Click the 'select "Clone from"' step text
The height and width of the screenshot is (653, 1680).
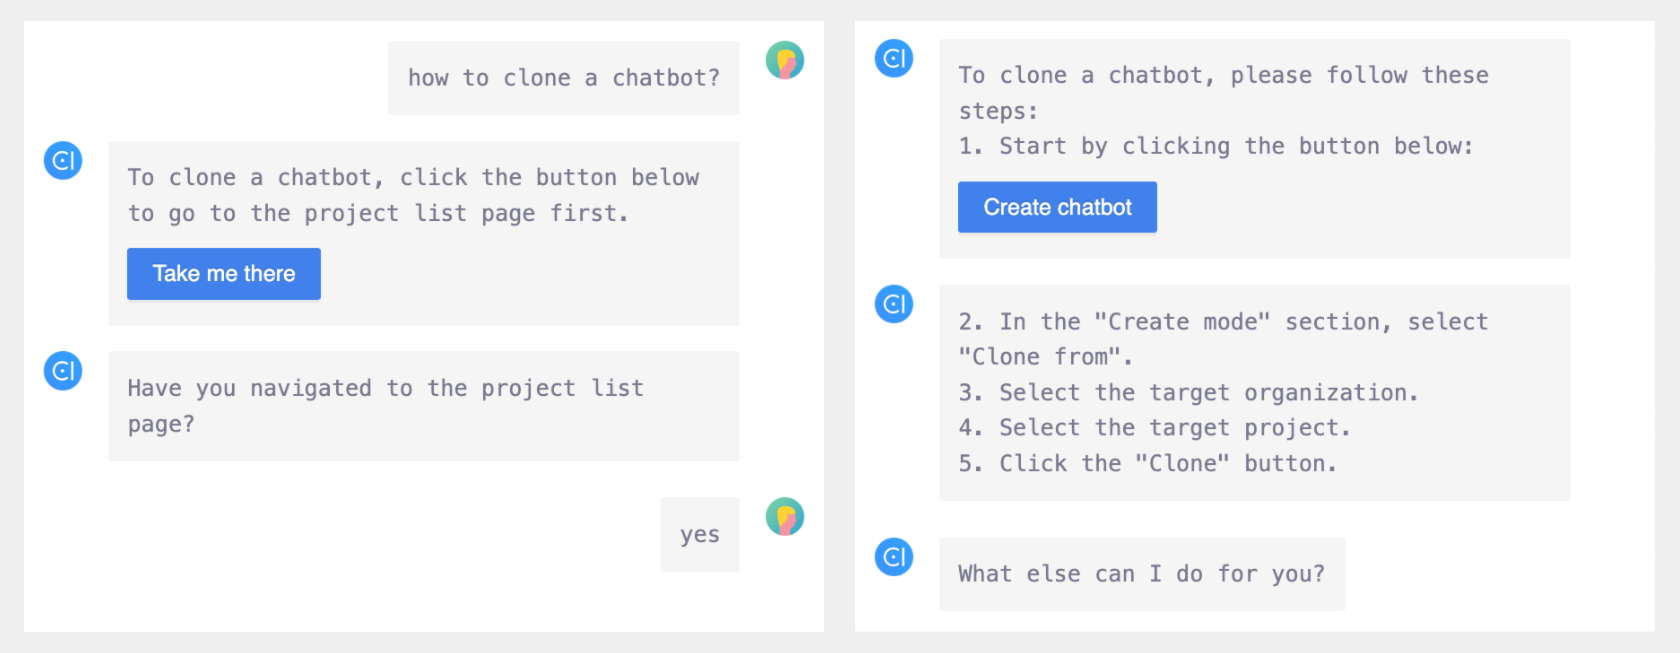1223,339
